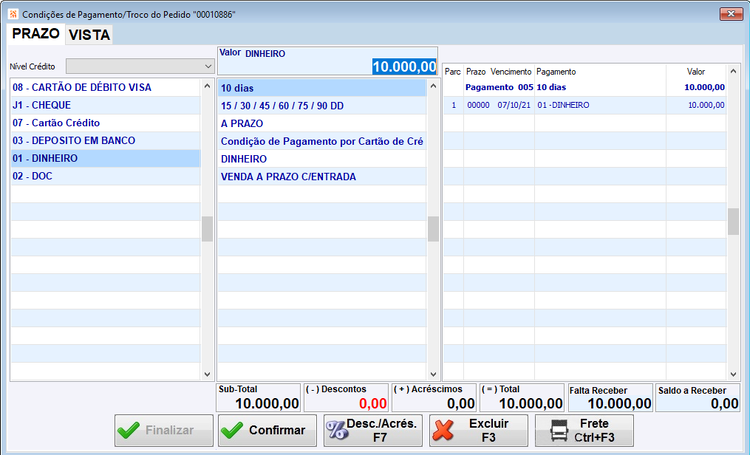Click the application icon in title bar
750x455 pixels.
tap(13, 14)
